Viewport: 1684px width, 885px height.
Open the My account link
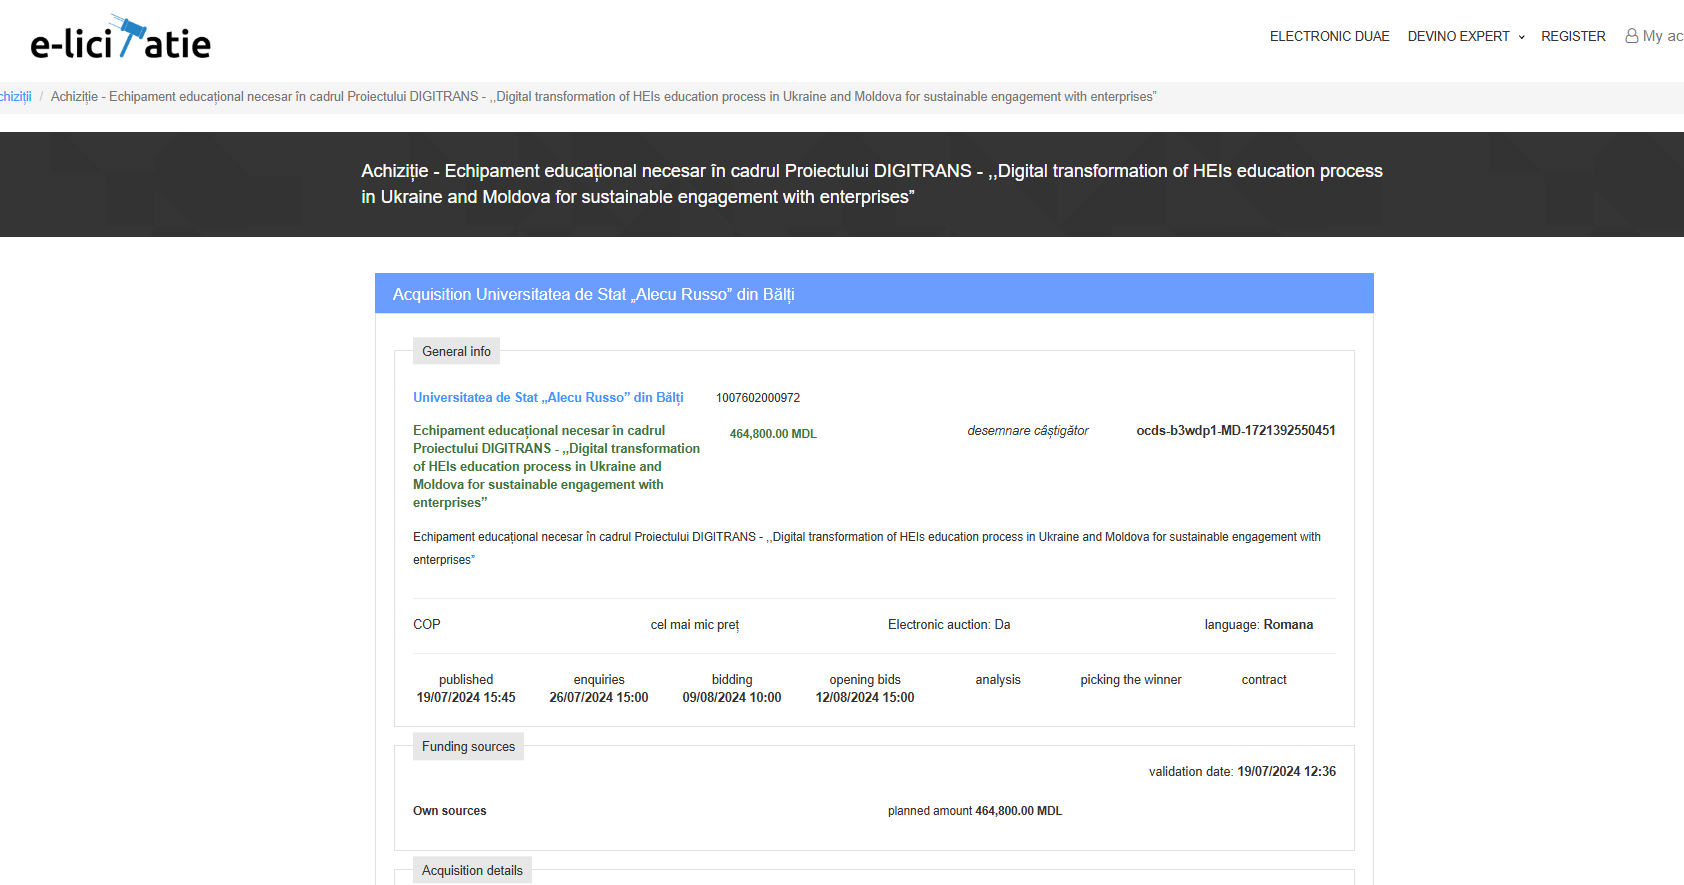point(1661,36)
